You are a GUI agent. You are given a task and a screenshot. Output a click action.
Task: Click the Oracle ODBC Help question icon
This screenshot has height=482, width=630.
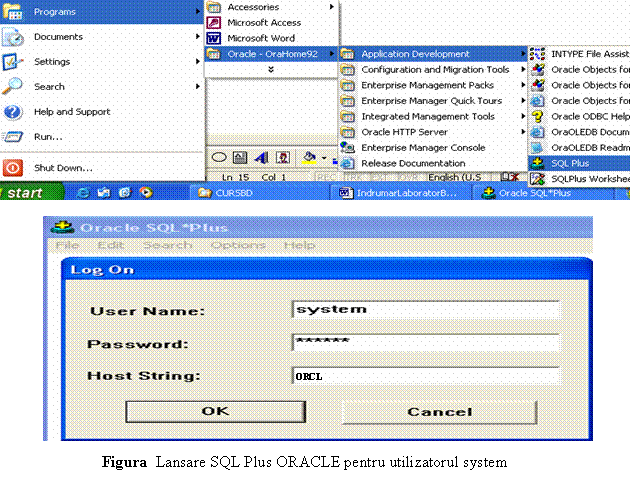click(538, 116)
